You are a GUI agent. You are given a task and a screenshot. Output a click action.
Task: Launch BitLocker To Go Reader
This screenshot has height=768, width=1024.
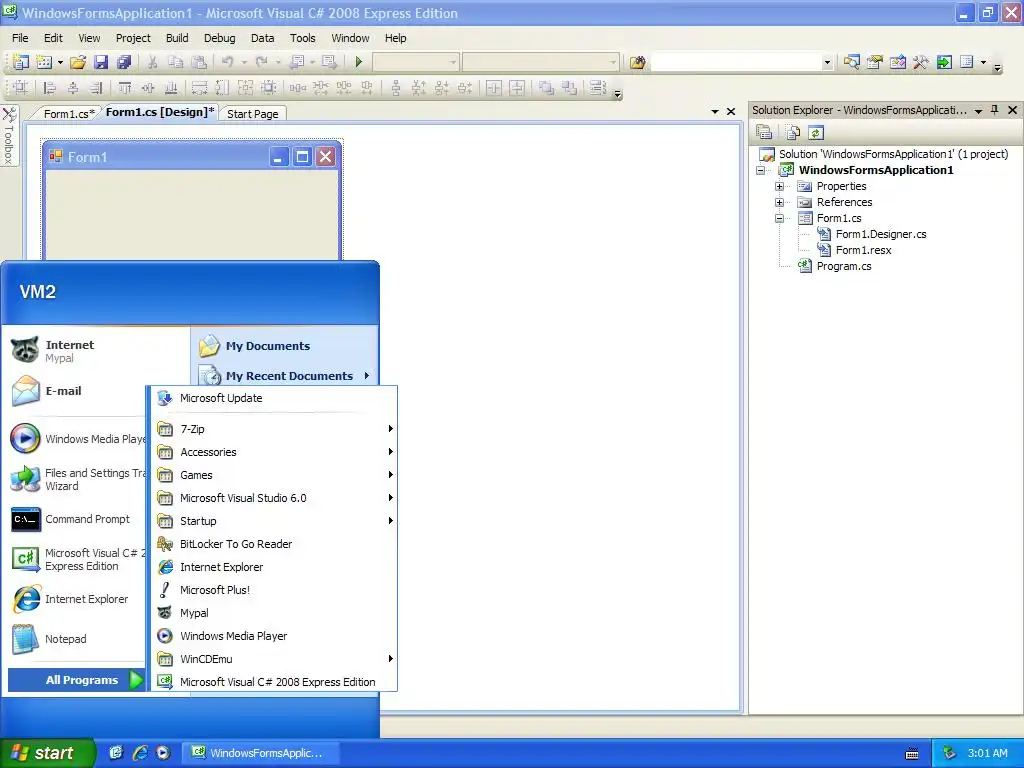coord(274,544)
